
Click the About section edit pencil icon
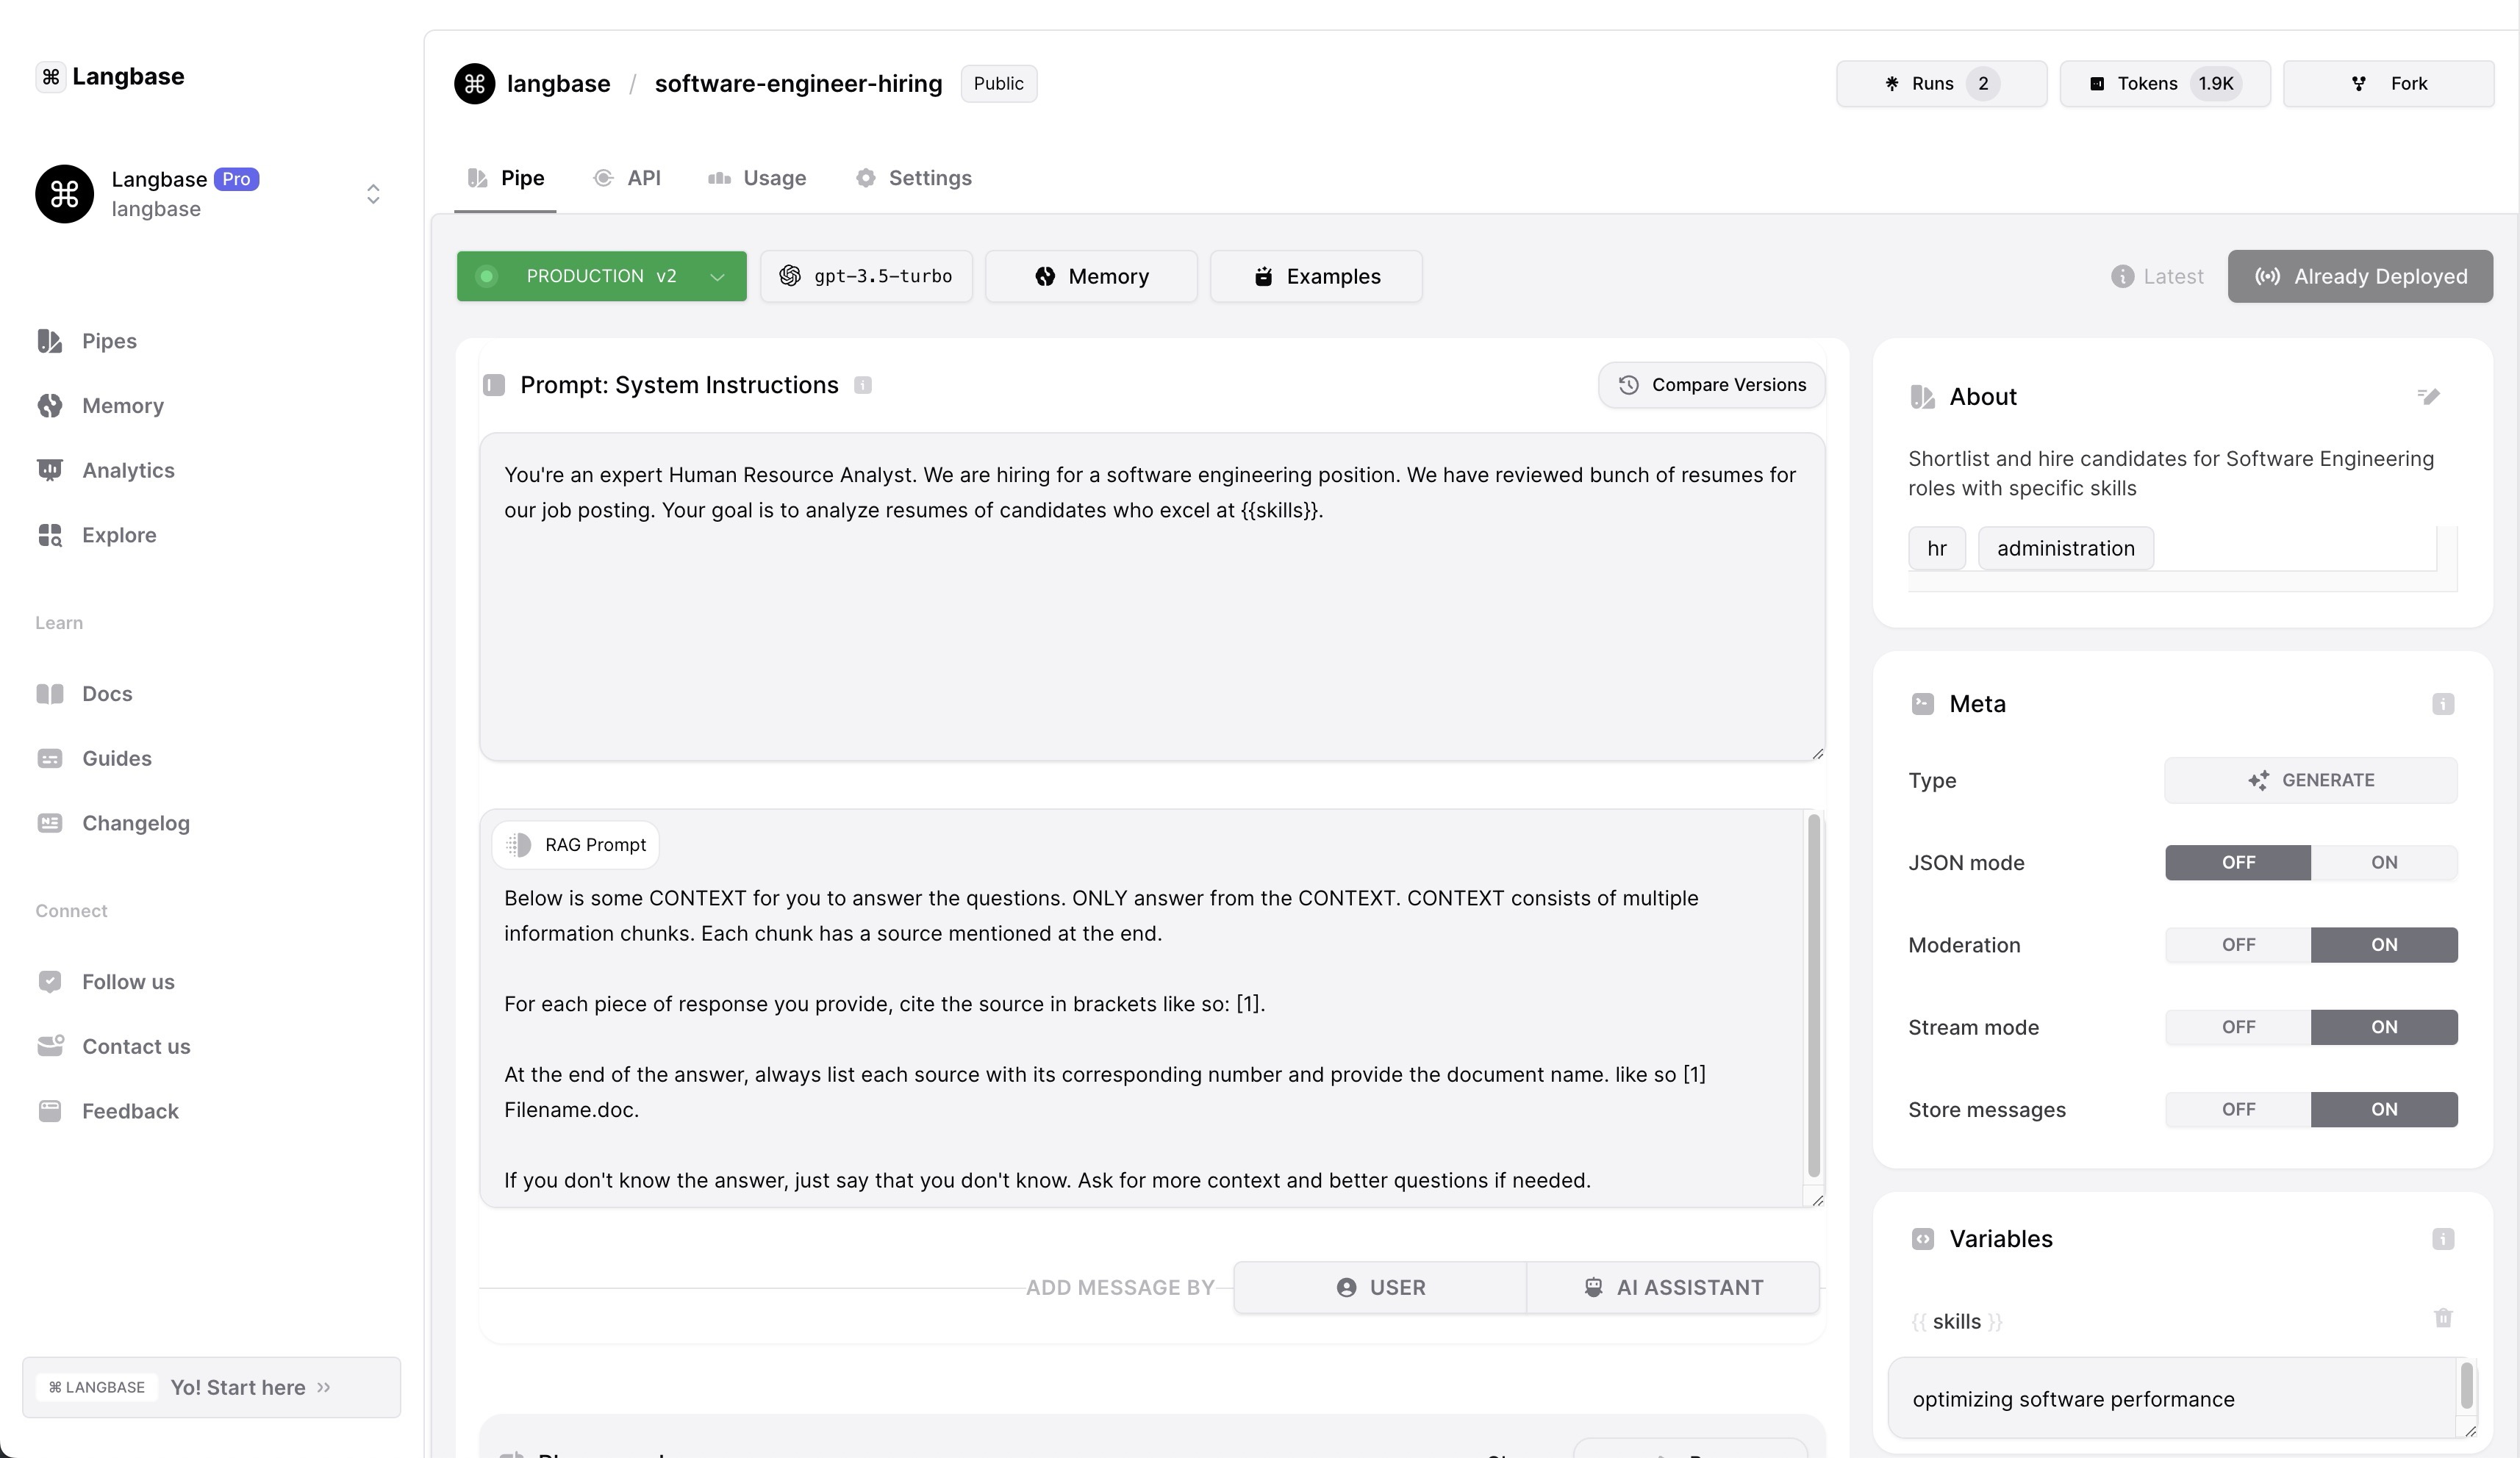pyautogui.click(x=2428, y=397)
